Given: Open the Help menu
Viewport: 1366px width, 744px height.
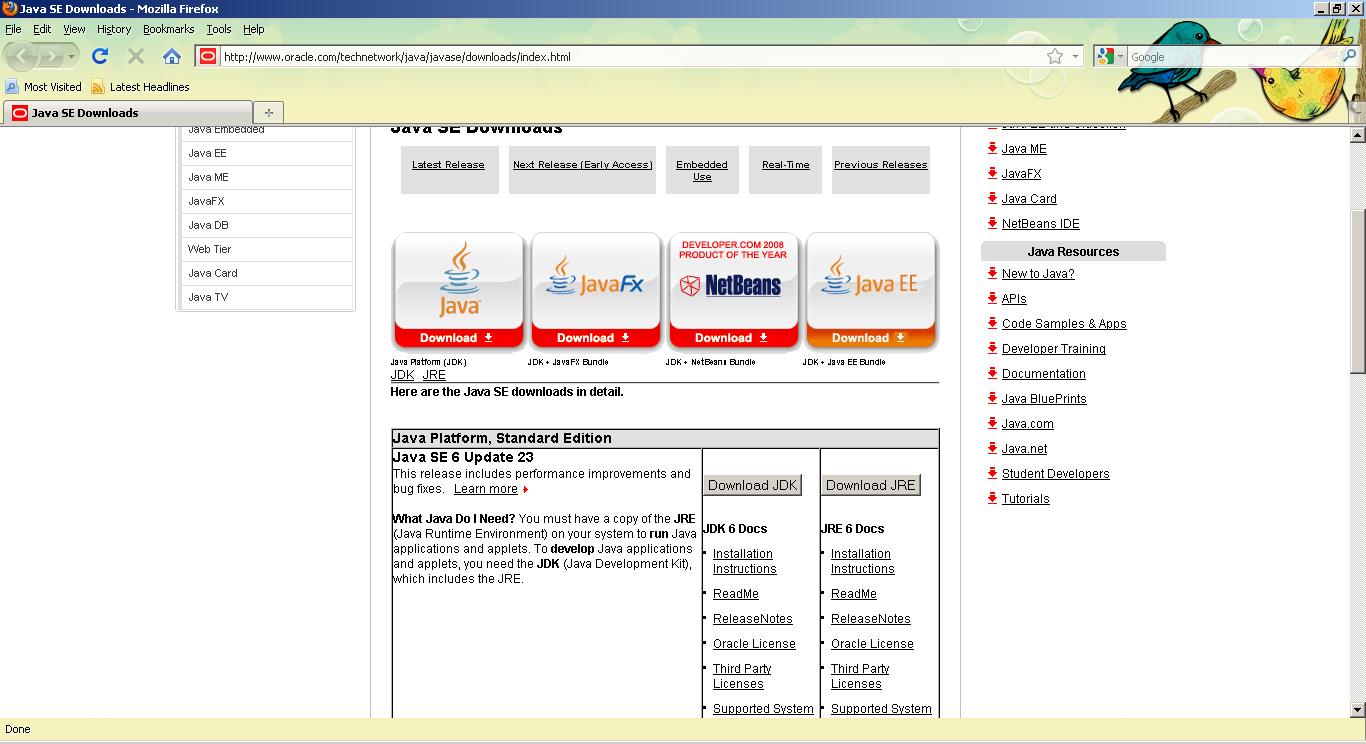Looking at the screenshot, I should coord(253,29).
